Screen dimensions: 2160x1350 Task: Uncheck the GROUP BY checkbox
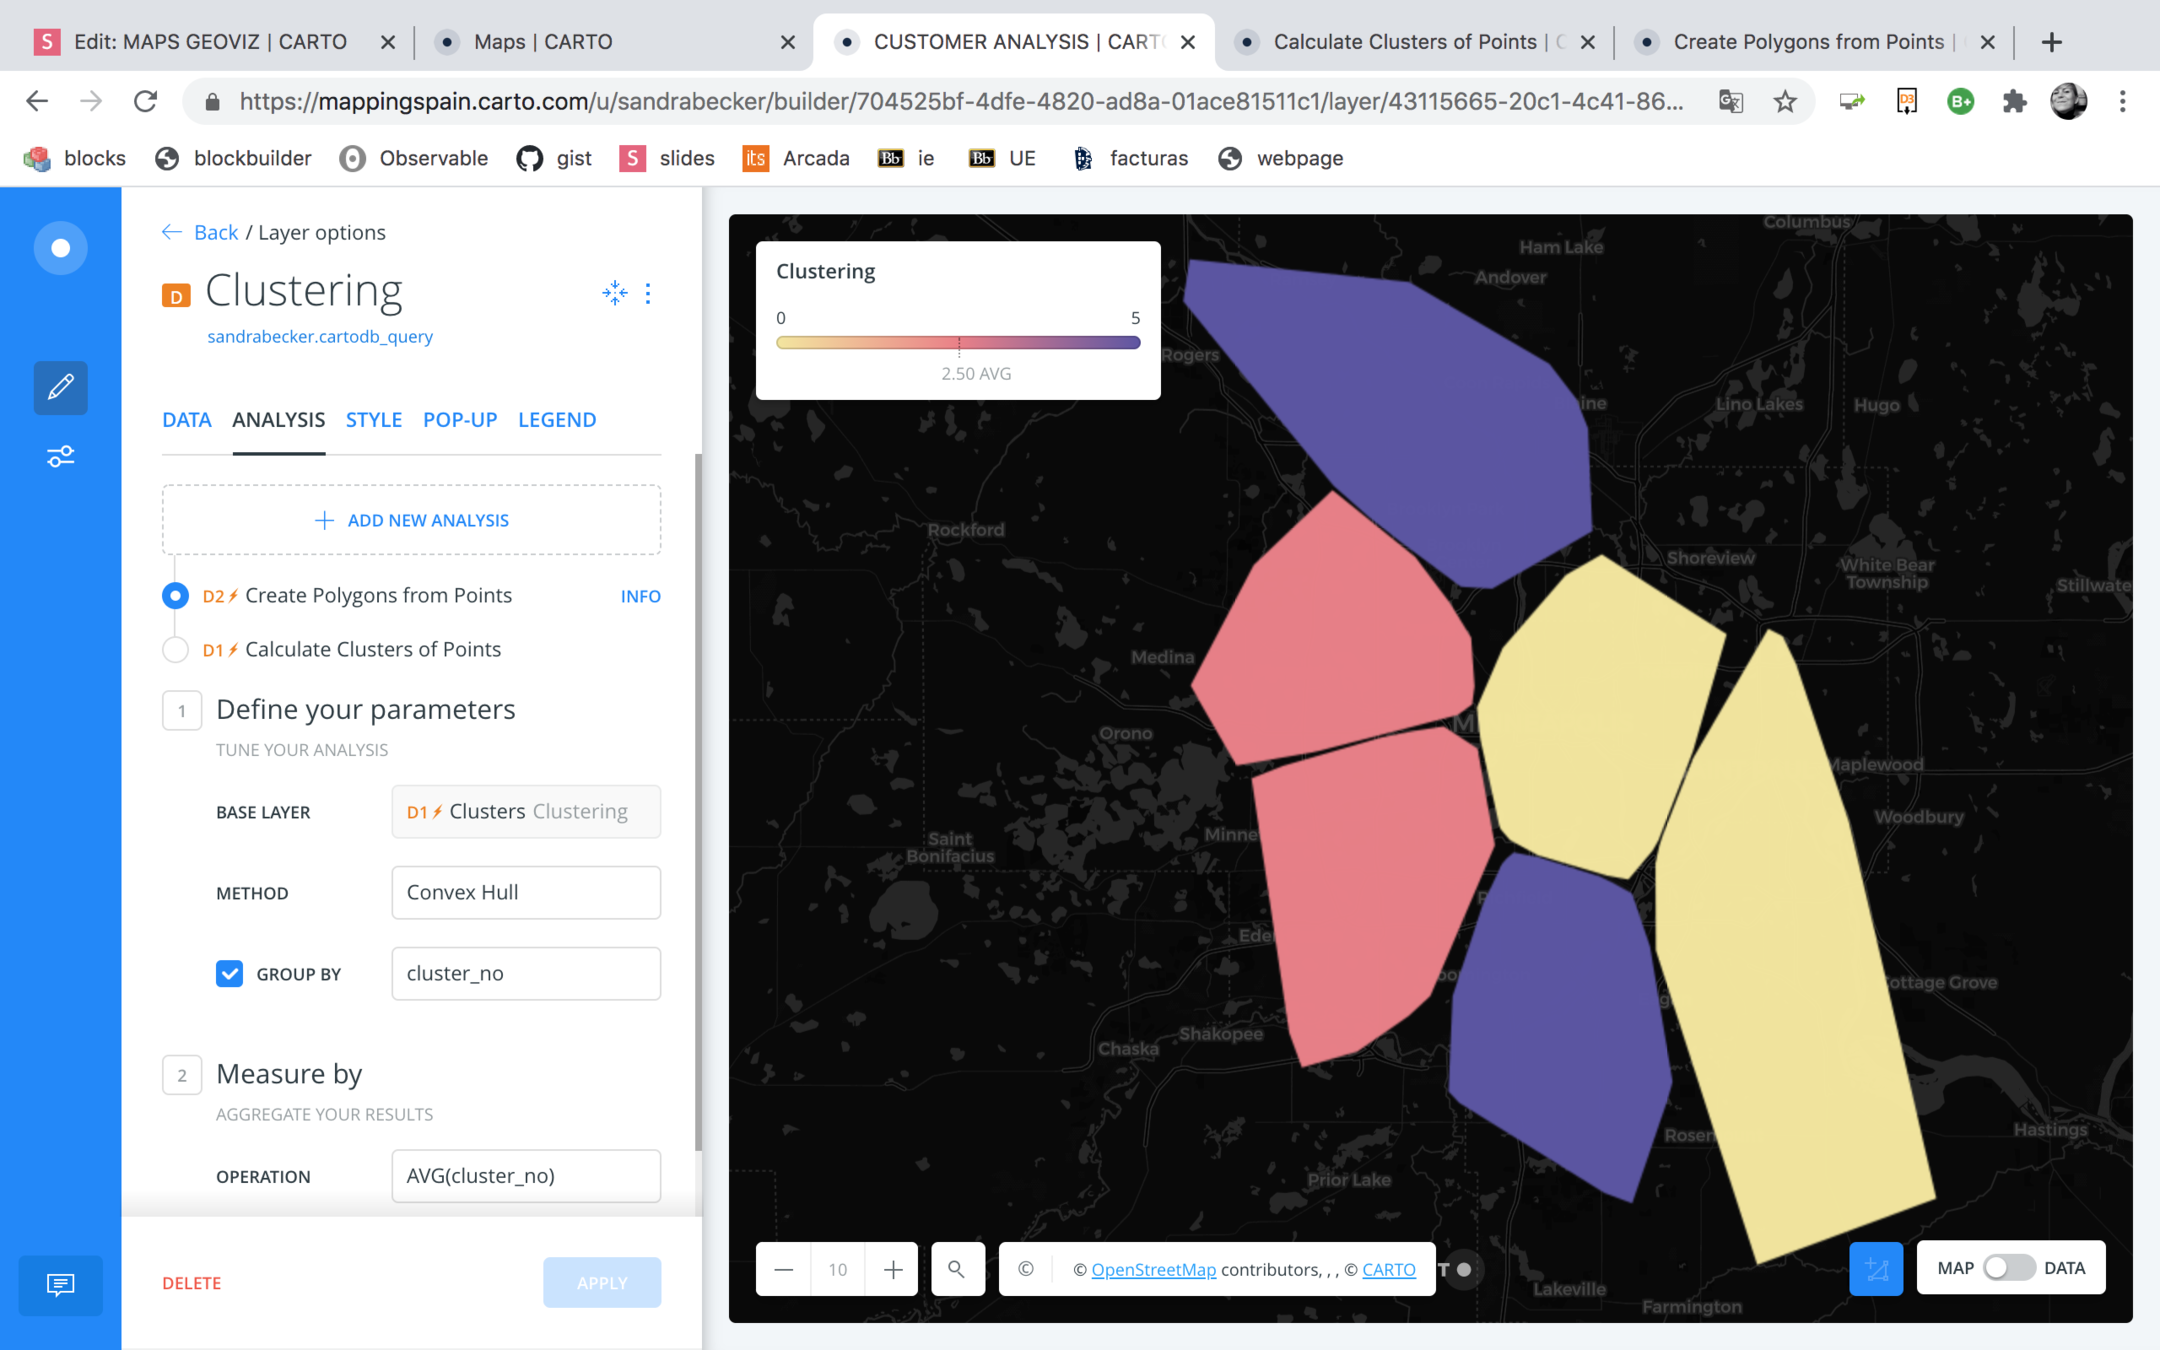point(229,973)
